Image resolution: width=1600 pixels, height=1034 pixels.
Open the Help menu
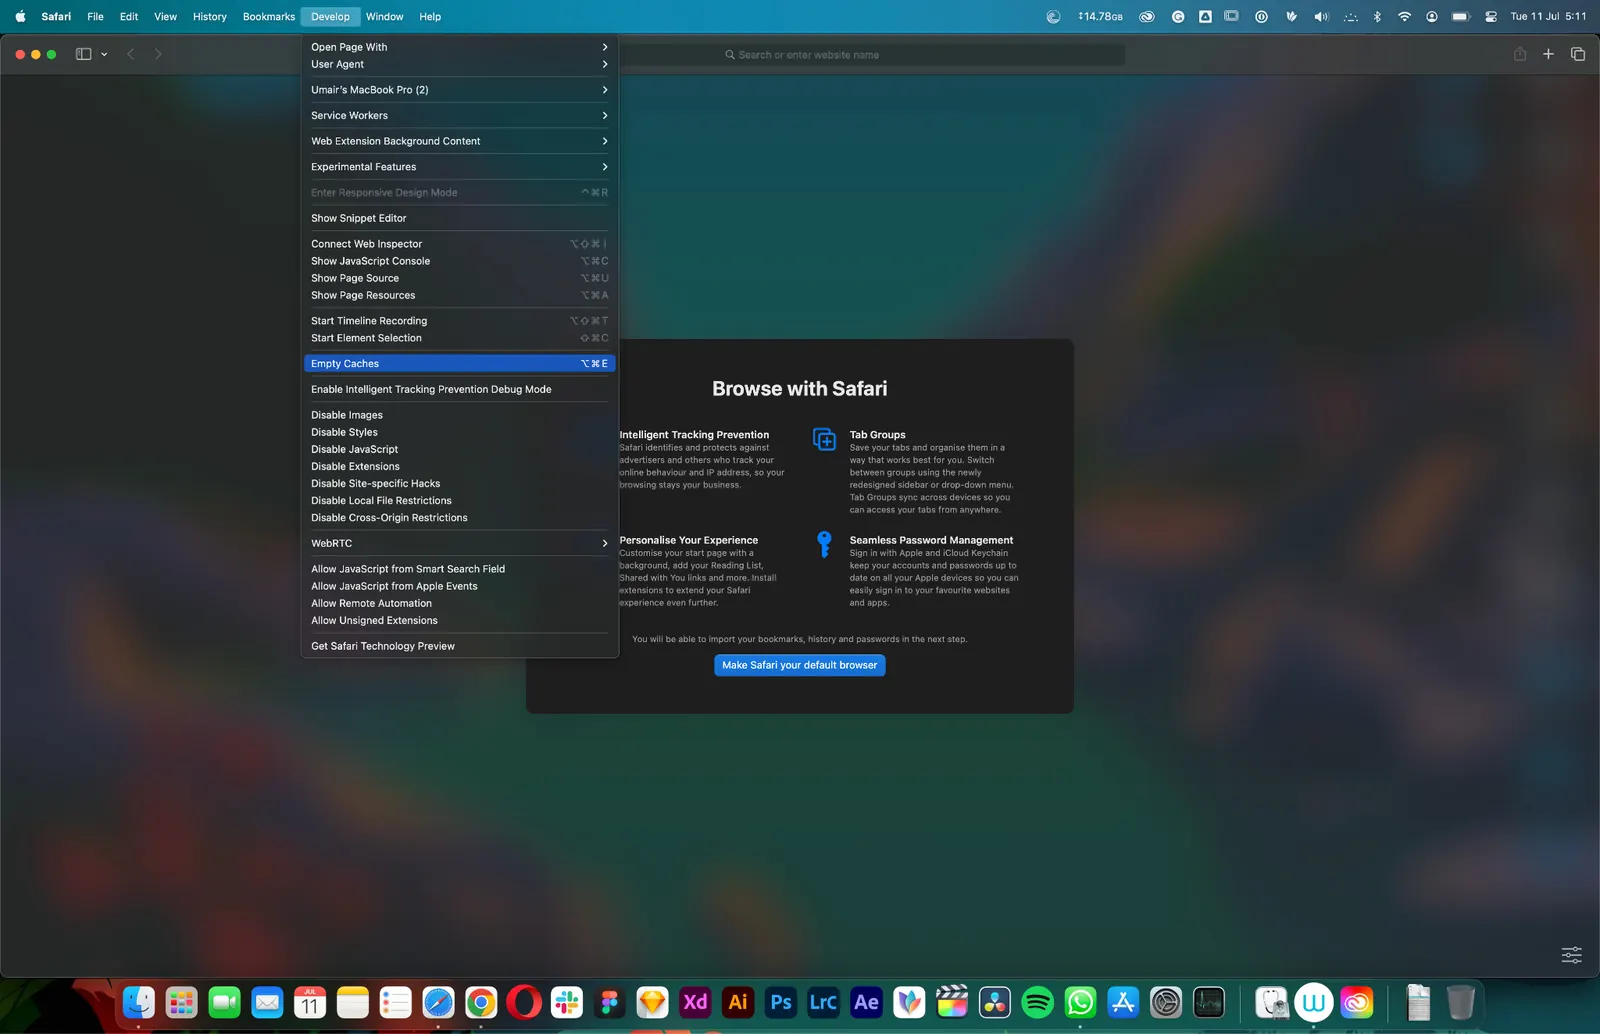point(430,17)
